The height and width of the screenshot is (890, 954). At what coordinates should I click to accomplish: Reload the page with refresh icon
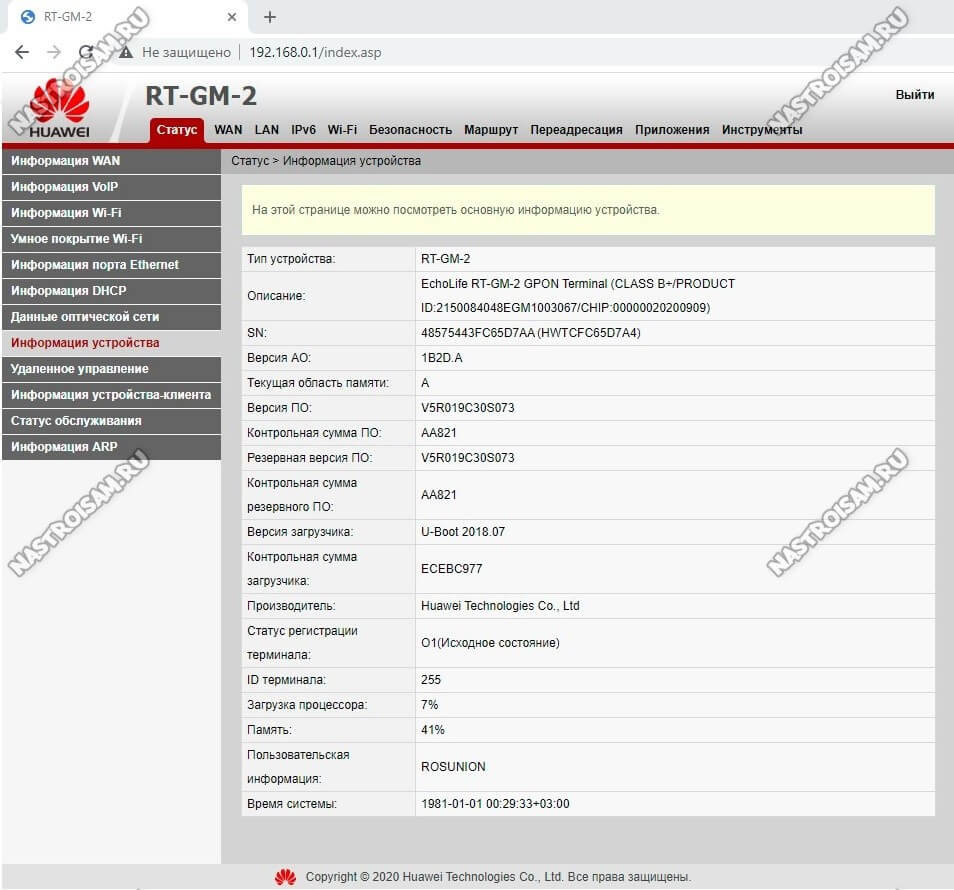click(x=86, y=52)
